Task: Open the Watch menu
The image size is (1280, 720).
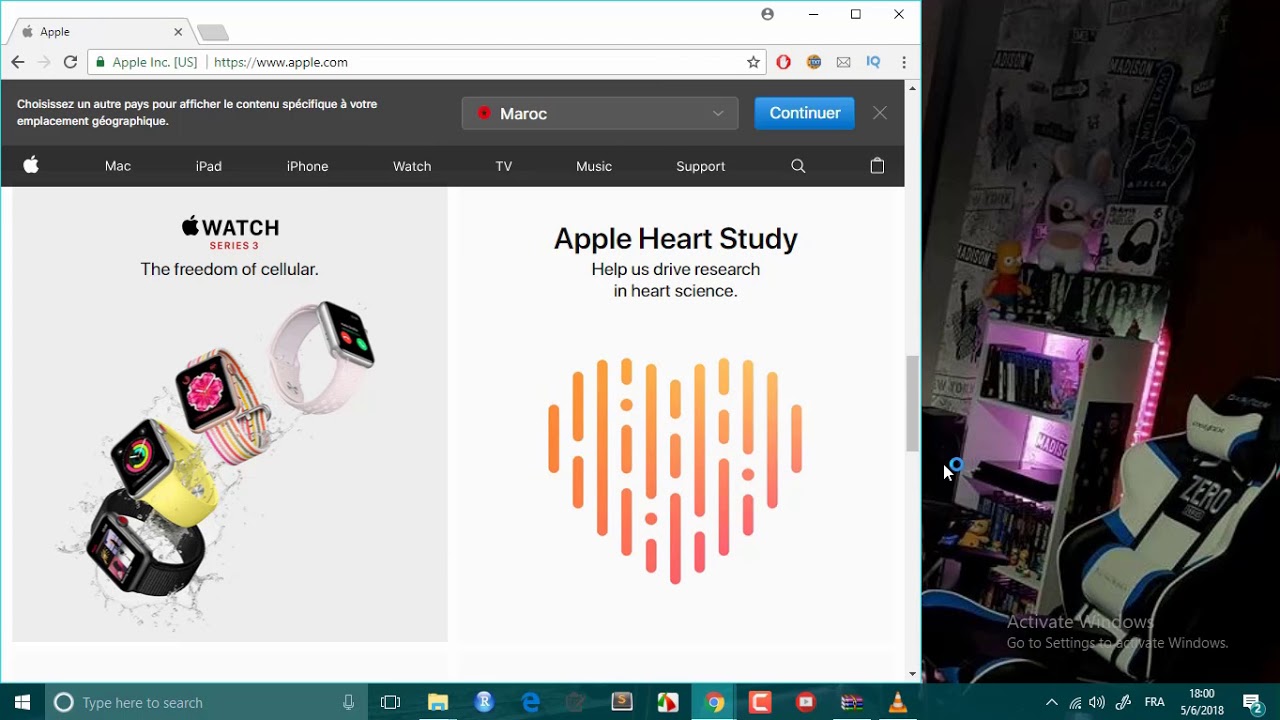Action: [x=412, y=166]
